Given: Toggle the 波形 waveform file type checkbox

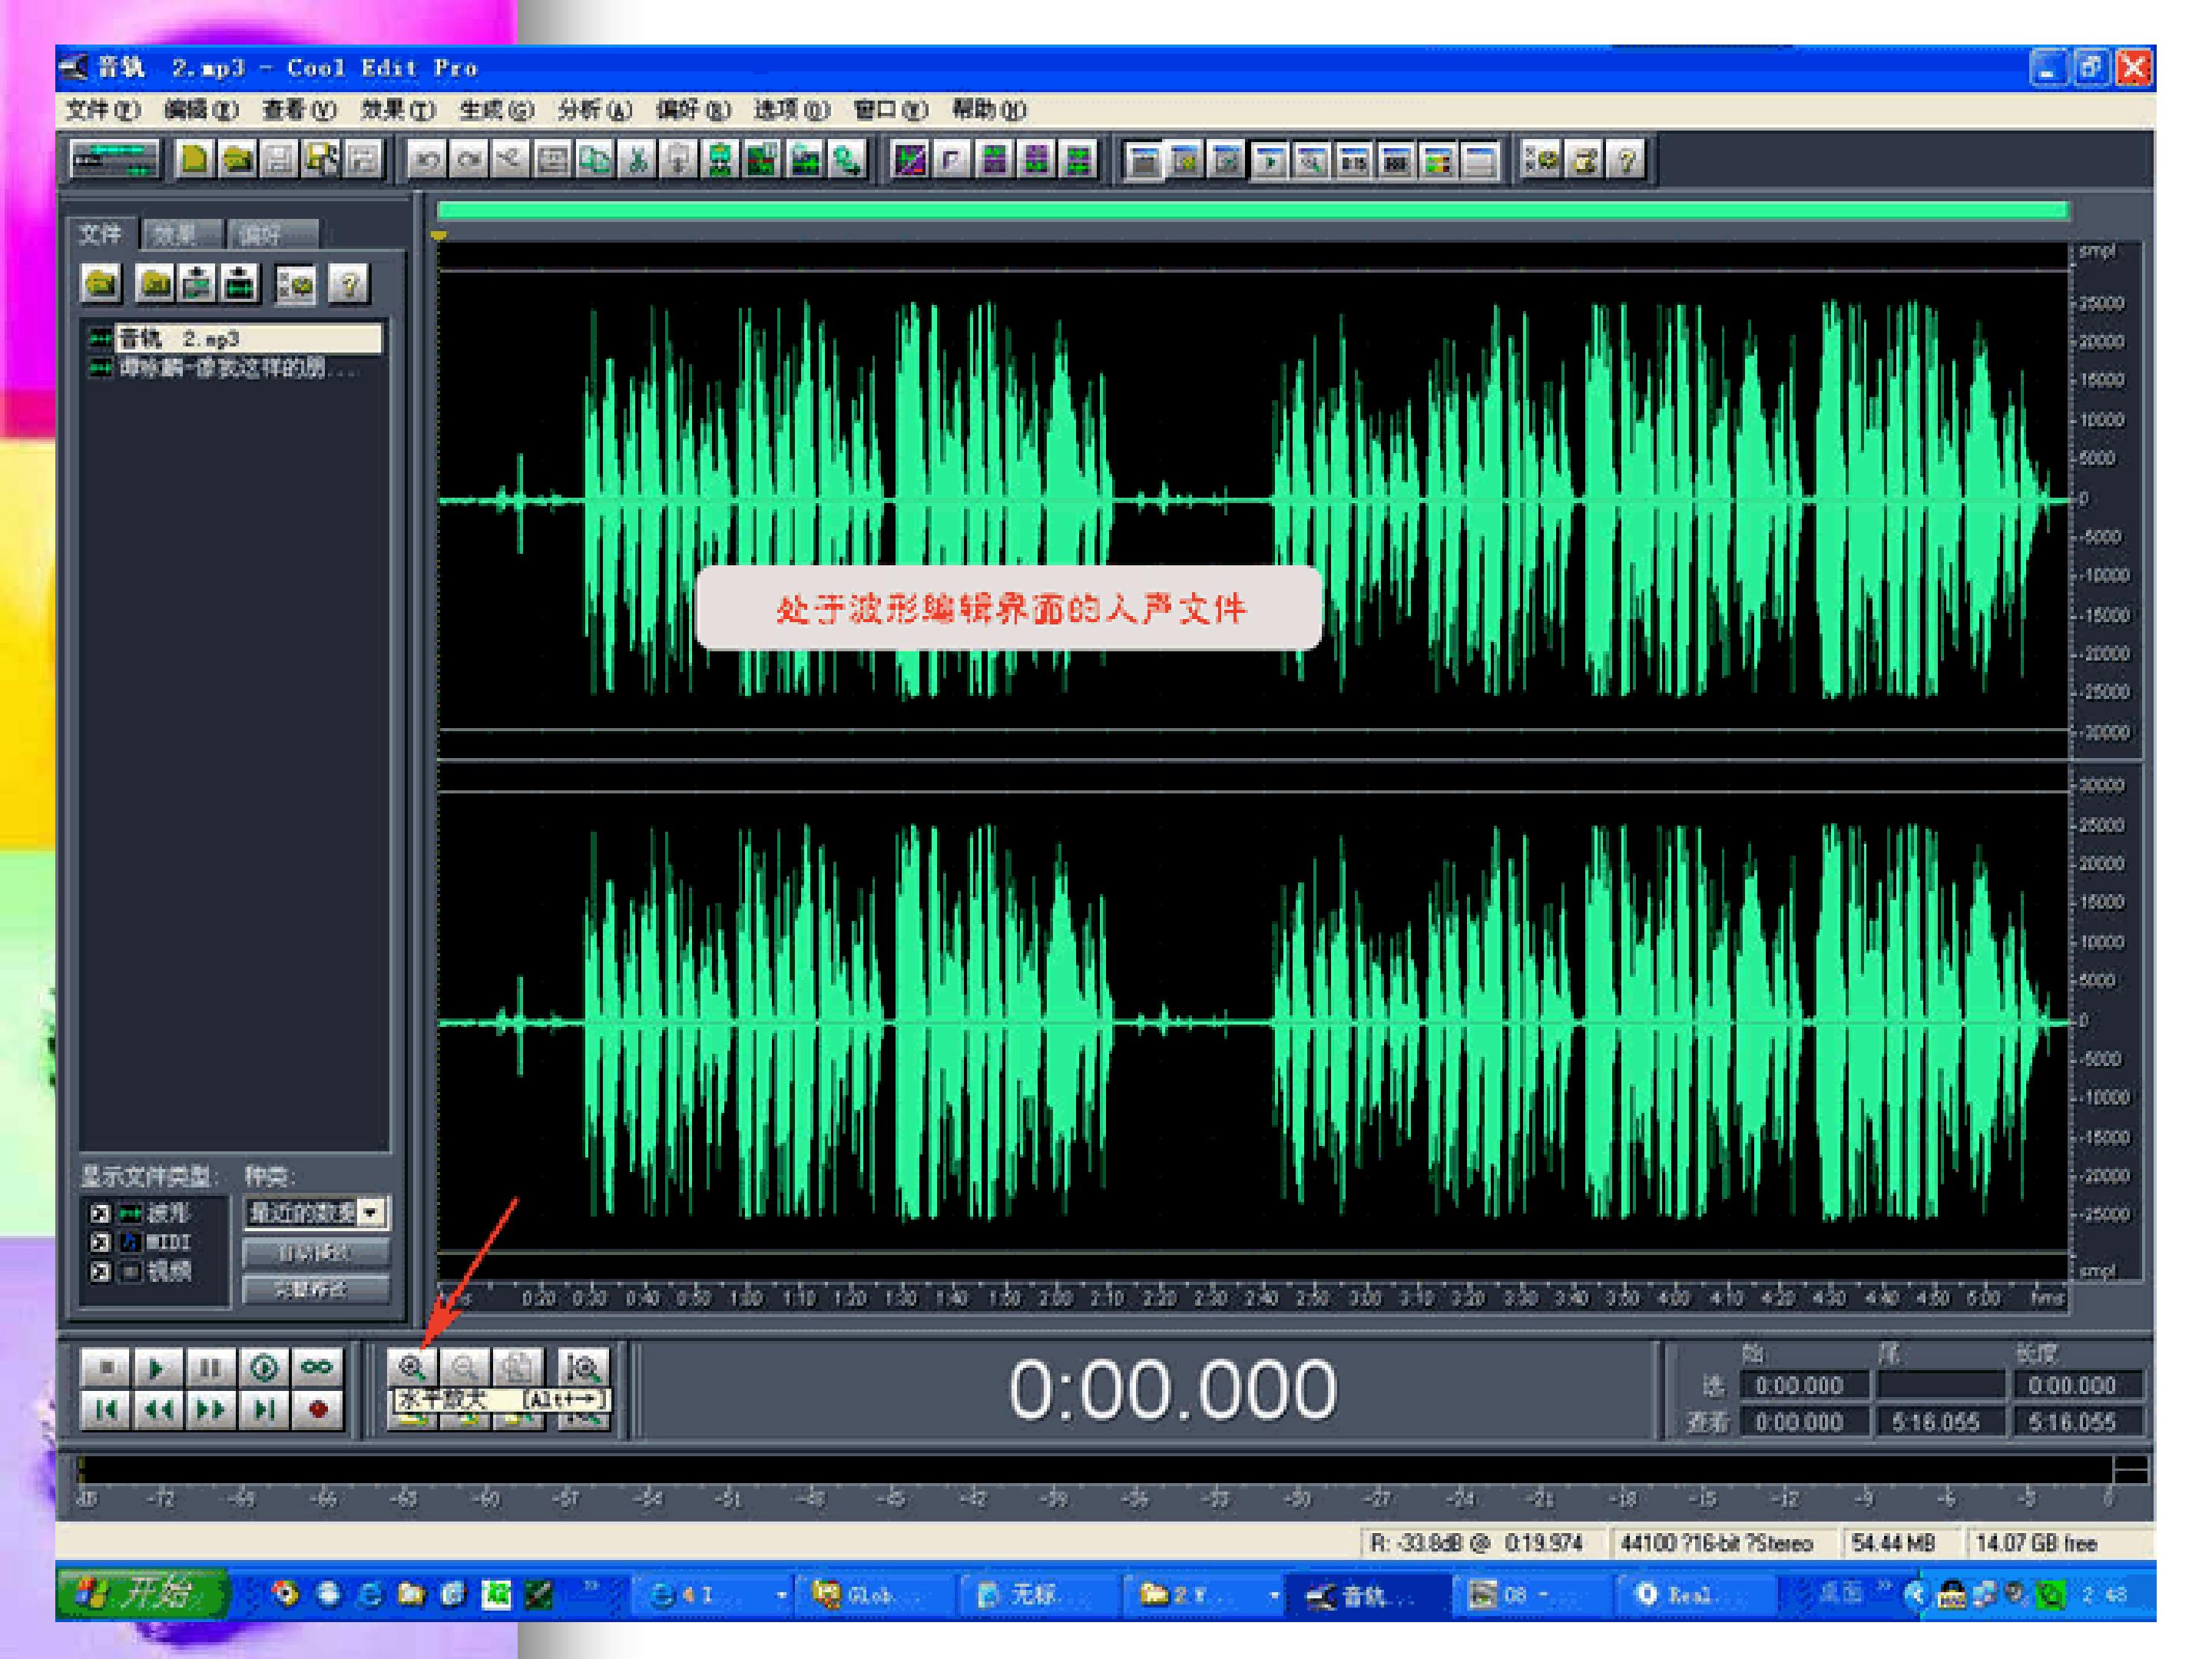Looking at the screenshot, I should point(100,1214).
